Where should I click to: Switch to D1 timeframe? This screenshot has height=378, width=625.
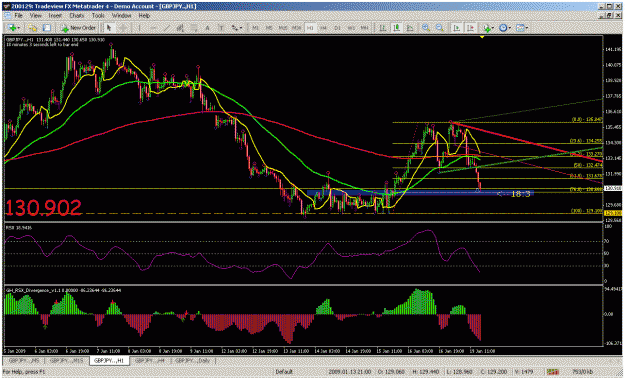337,28
